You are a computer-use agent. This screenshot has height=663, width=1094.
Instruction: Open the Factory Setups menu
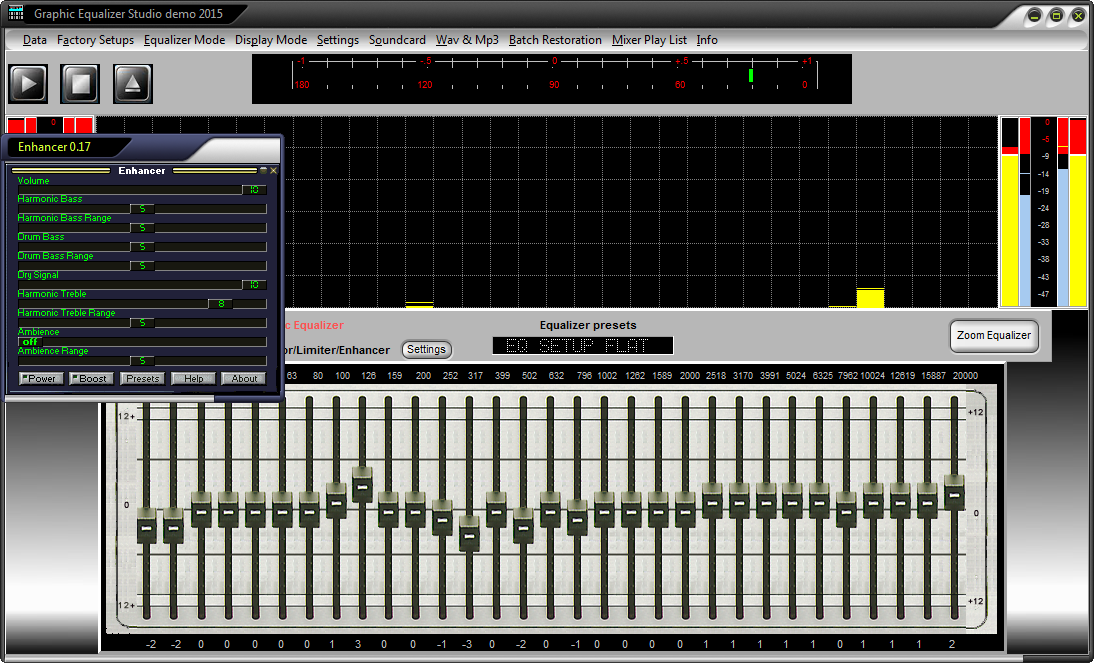pyautogui.click(x=95, y=40)
